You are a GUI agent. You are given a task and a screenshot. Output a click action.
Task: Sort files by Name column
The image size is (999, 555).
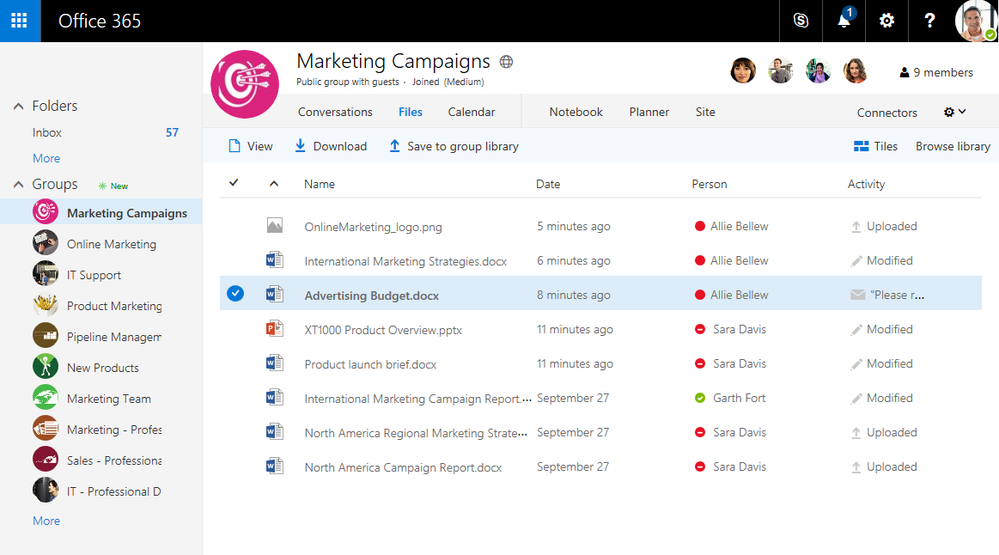(x=319, y=184)
